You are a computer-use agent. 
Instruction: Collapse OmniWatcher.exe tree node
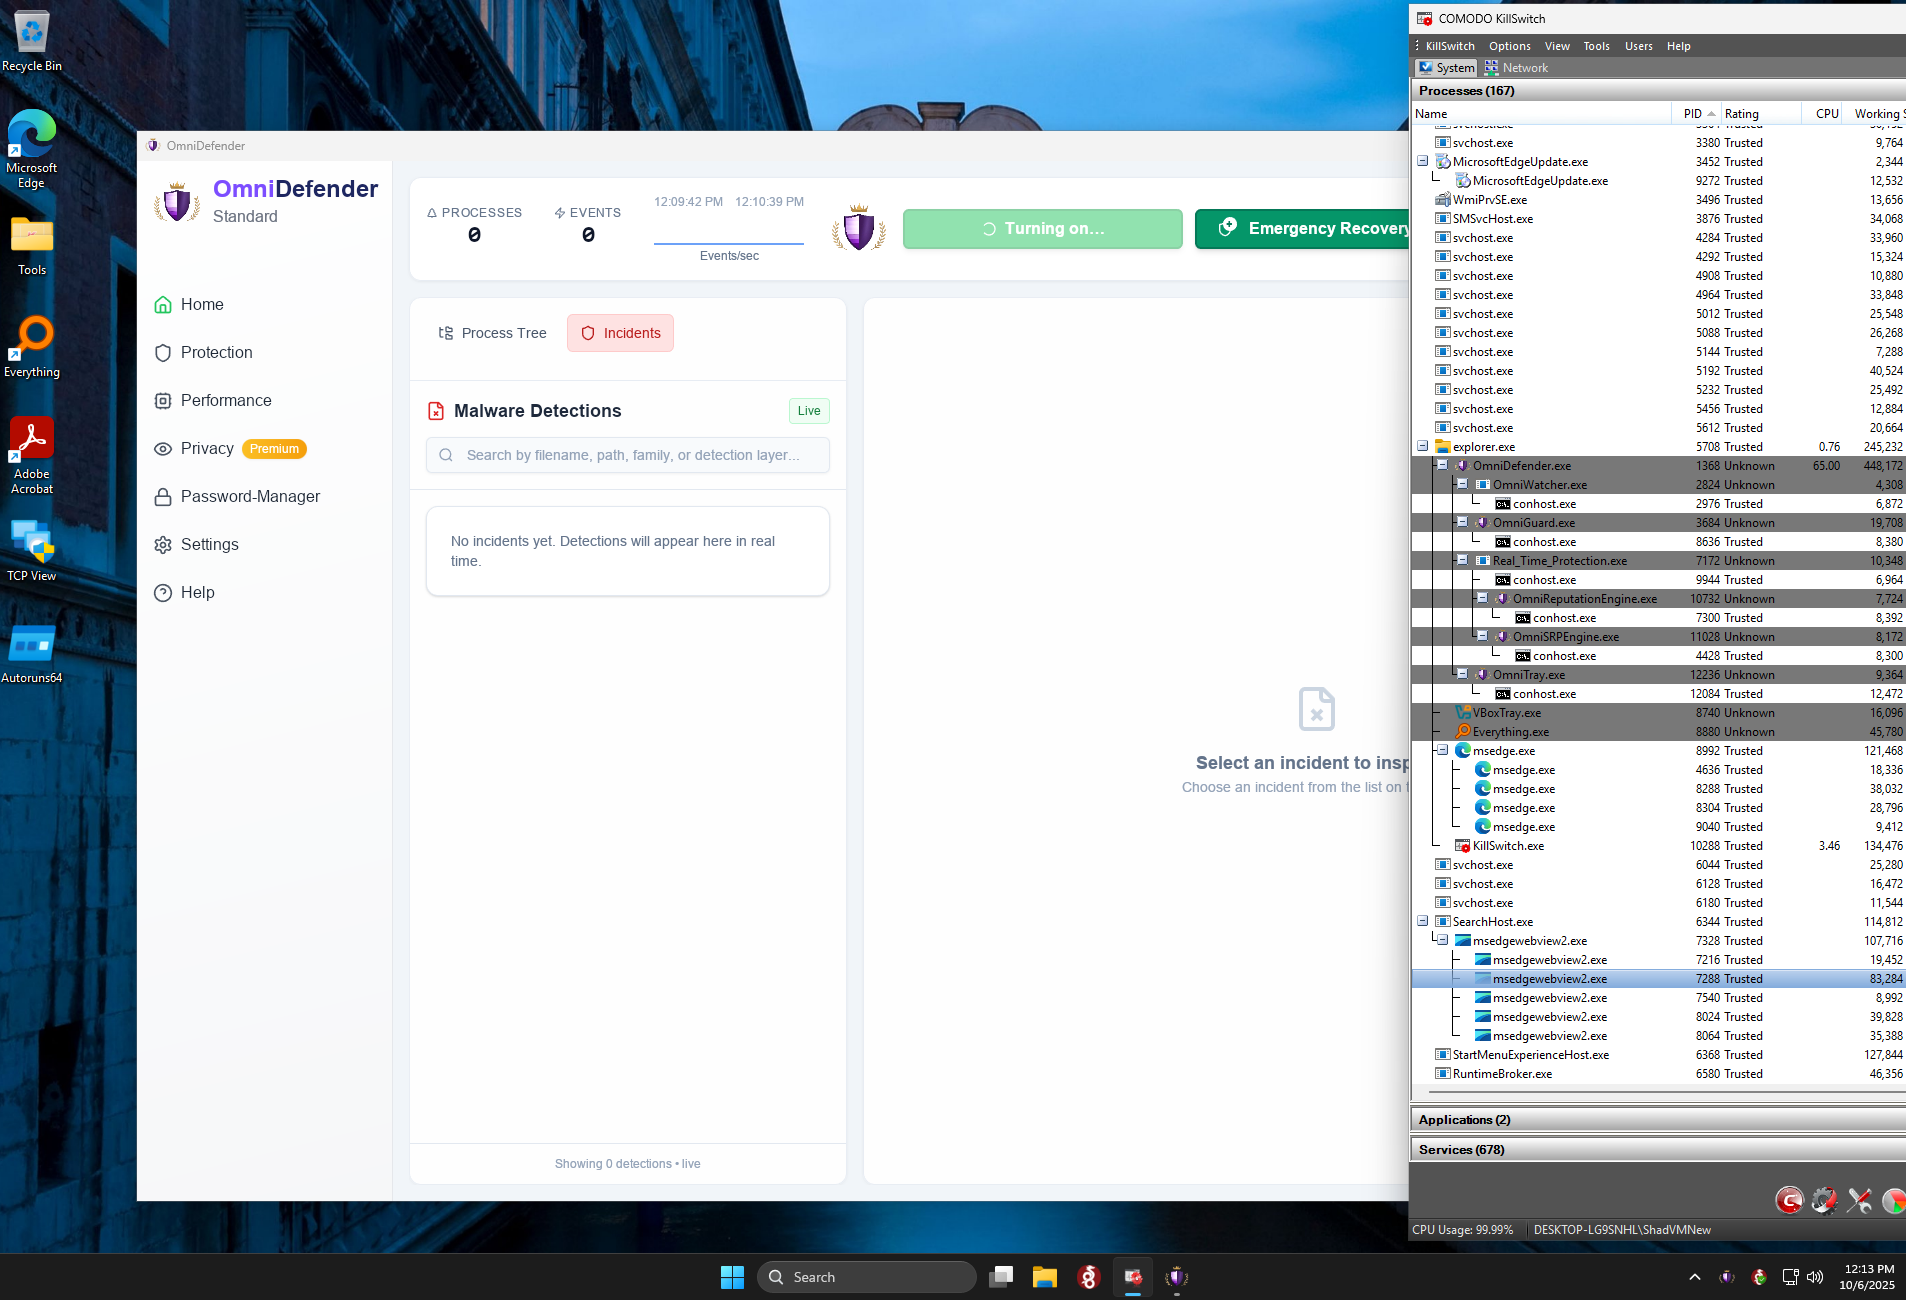point(1462,485)
